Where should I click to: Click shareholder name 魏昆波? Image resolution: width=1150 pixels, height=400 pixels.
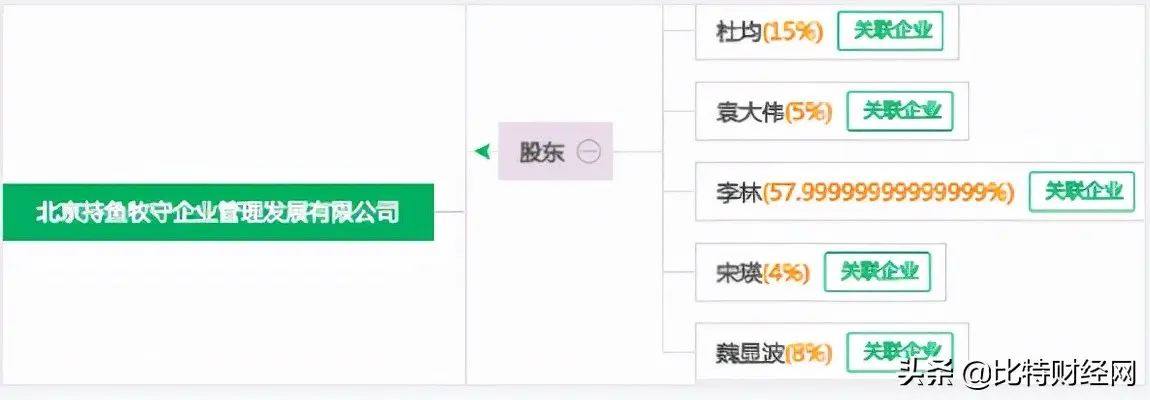(x=750, y=353)
